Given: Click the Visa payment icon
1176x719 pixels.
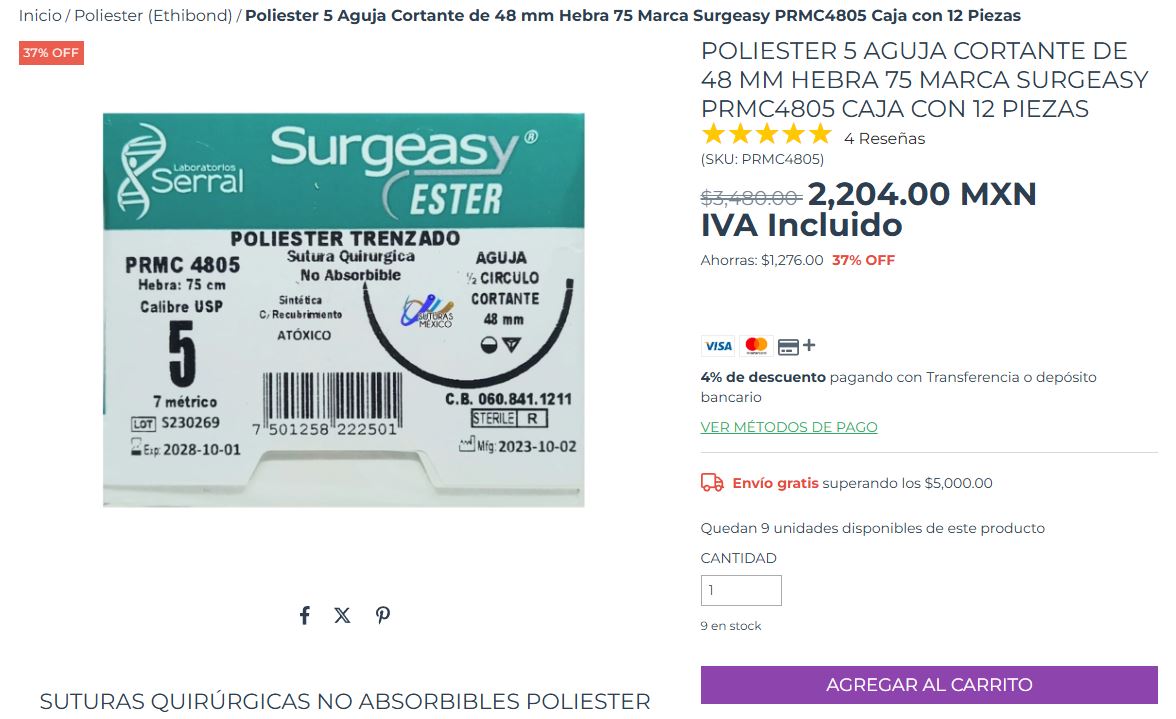Looking at the screenshot, I should pyautogui.click(x=718, y=346).
